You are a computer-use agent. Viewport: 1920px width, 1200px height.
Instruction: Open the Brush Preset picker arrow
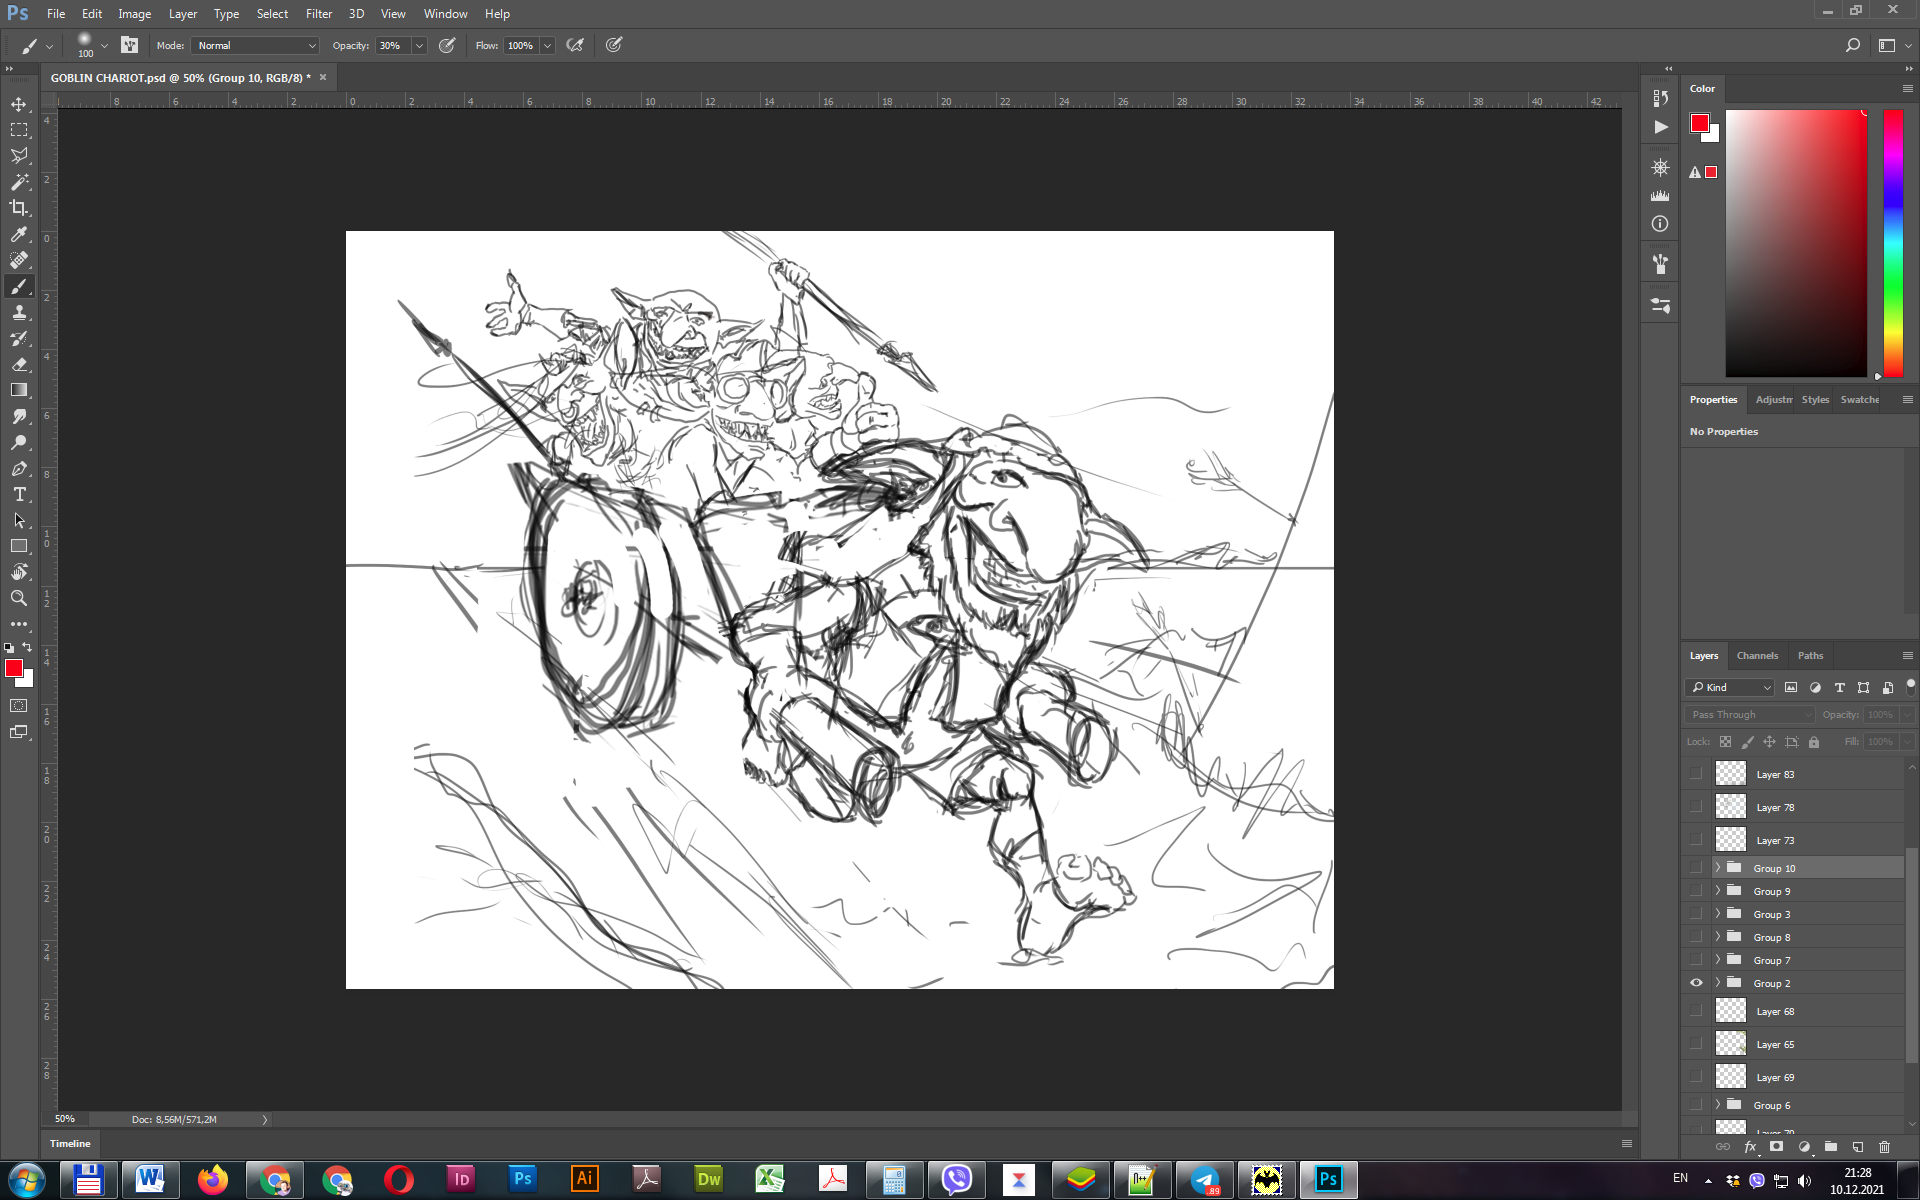pyautogui.click(x=104, y=45)
